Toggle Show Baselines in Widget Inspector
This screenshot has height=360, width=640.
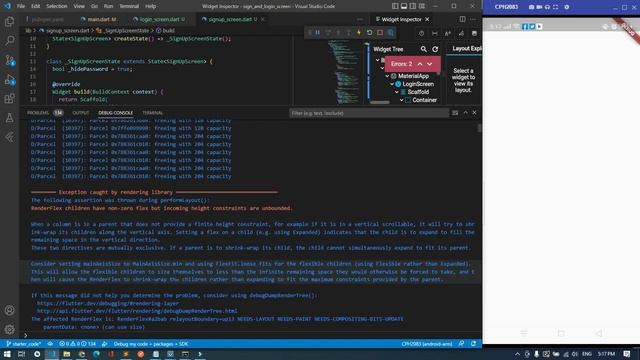(448, 33)
